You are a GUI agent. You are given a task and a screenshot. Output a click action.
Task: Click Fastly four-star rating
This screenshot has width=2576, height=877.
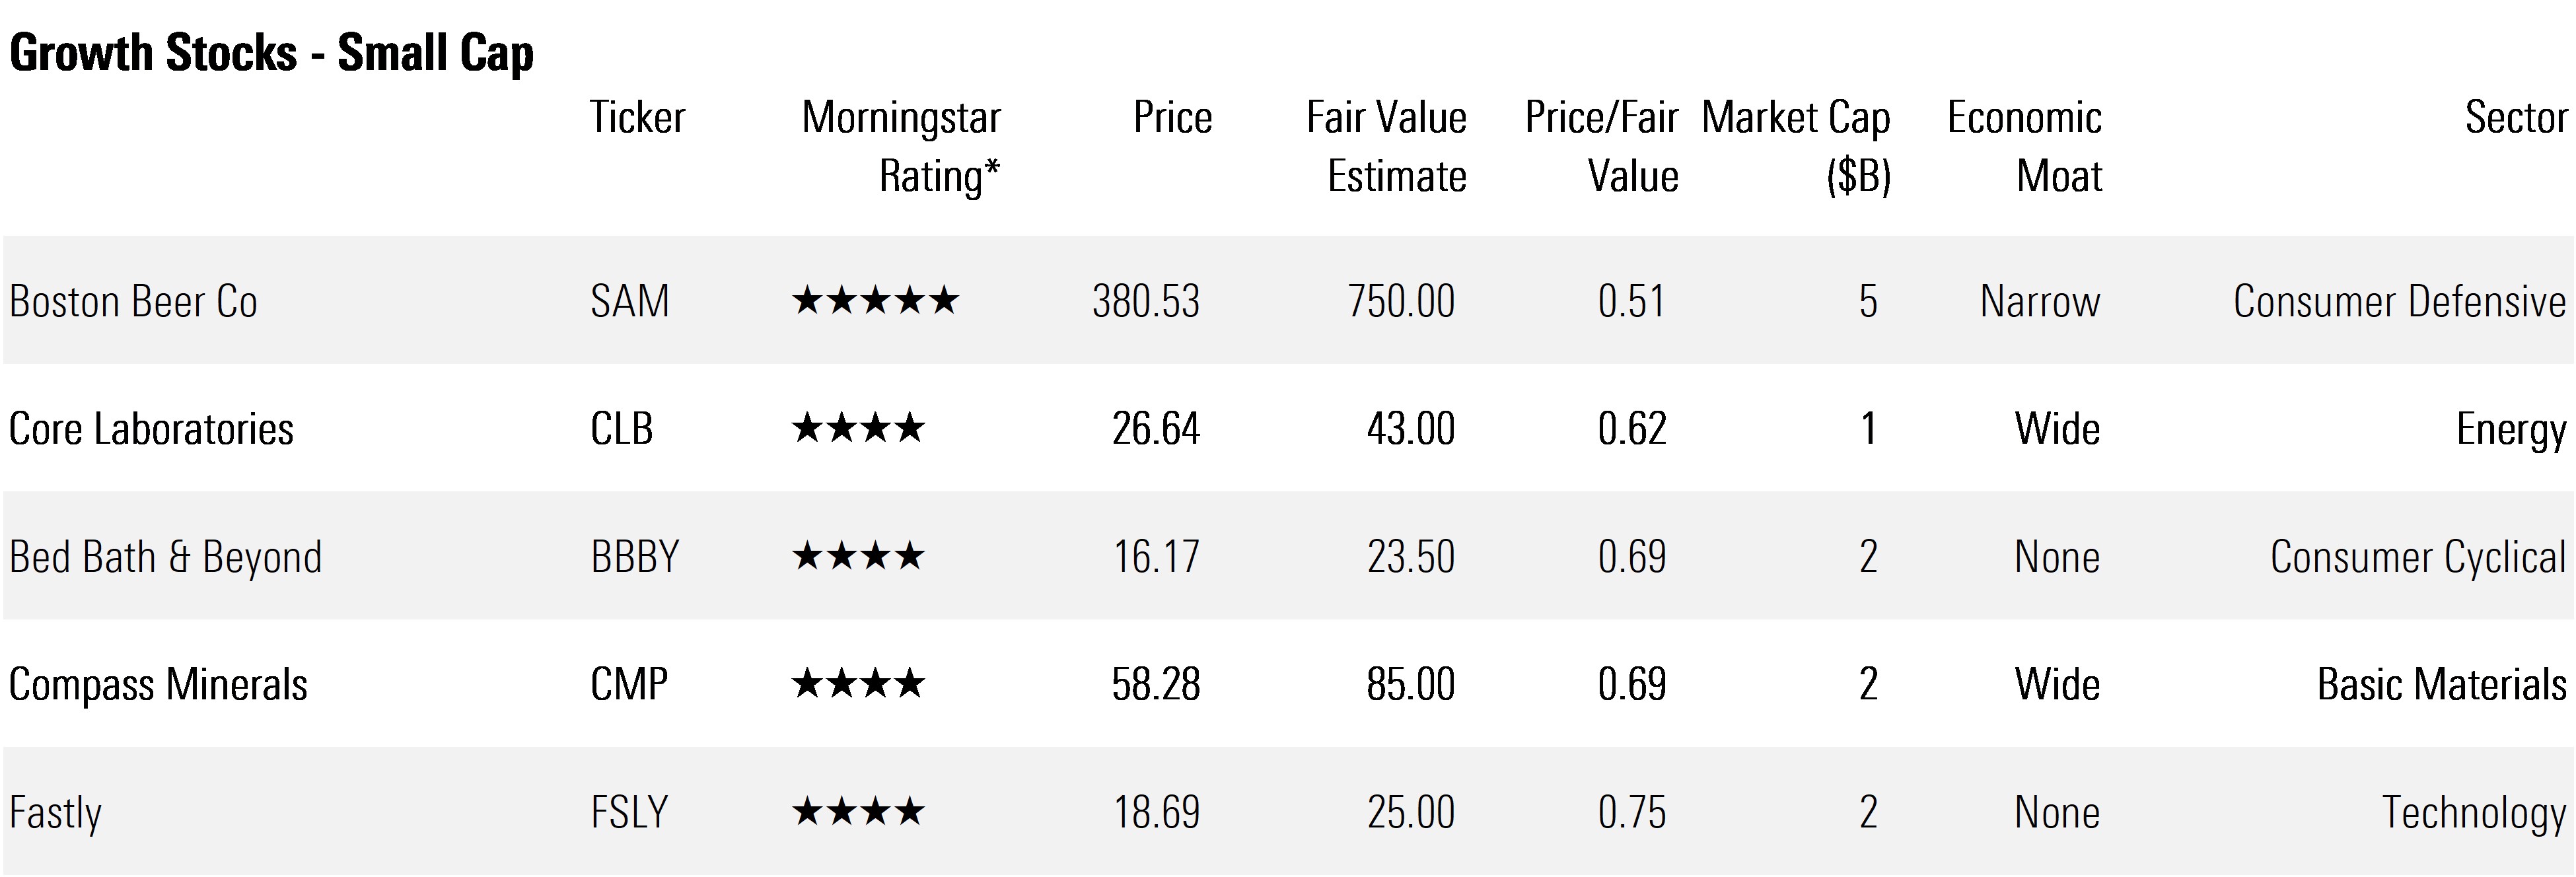858,812
